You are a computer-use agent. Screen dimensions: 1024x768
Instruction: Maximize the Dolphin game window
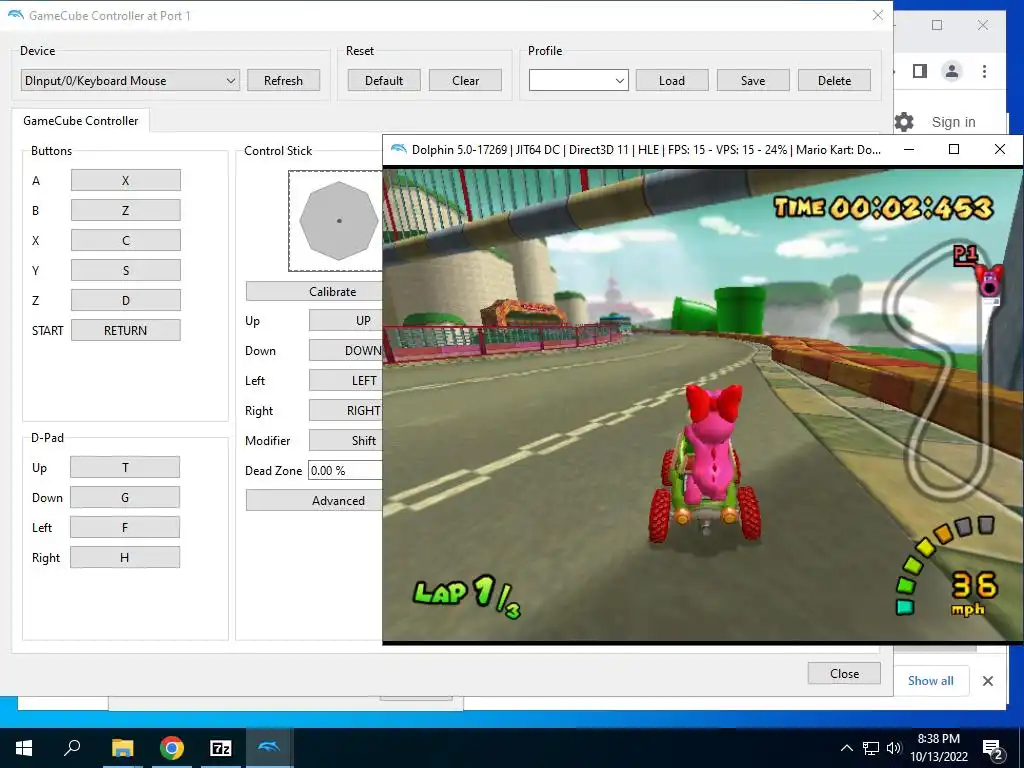[953, 150]
